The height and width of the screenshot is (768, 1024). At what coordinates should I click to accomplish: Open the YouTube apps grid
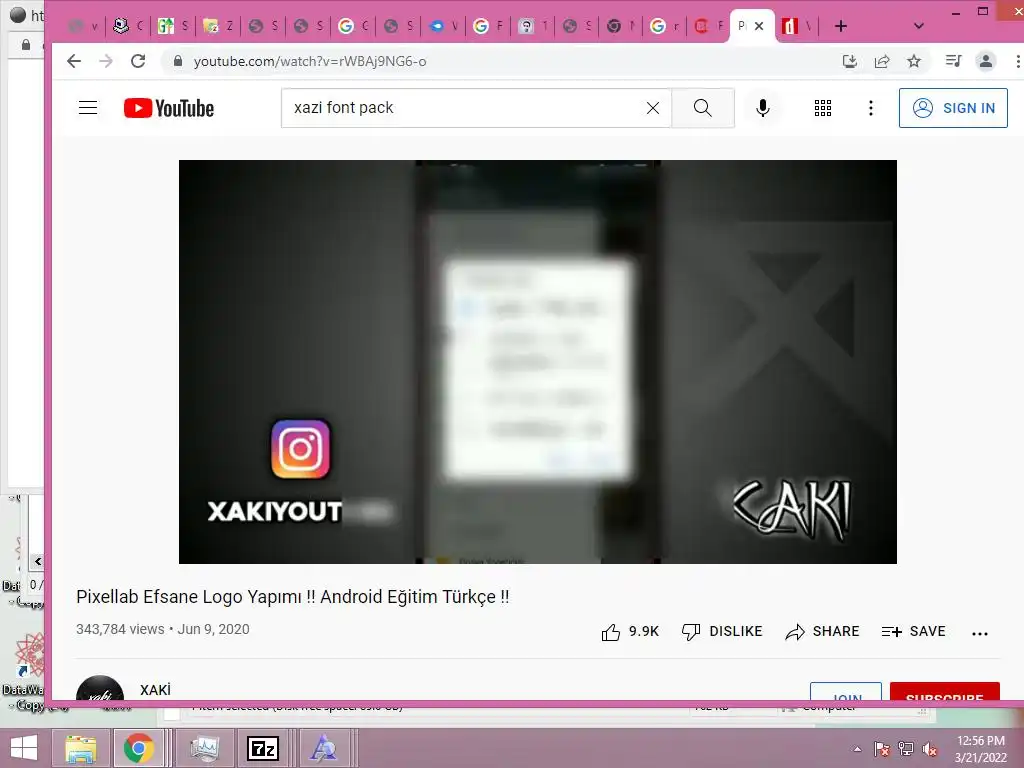click(x=823, y=108)
